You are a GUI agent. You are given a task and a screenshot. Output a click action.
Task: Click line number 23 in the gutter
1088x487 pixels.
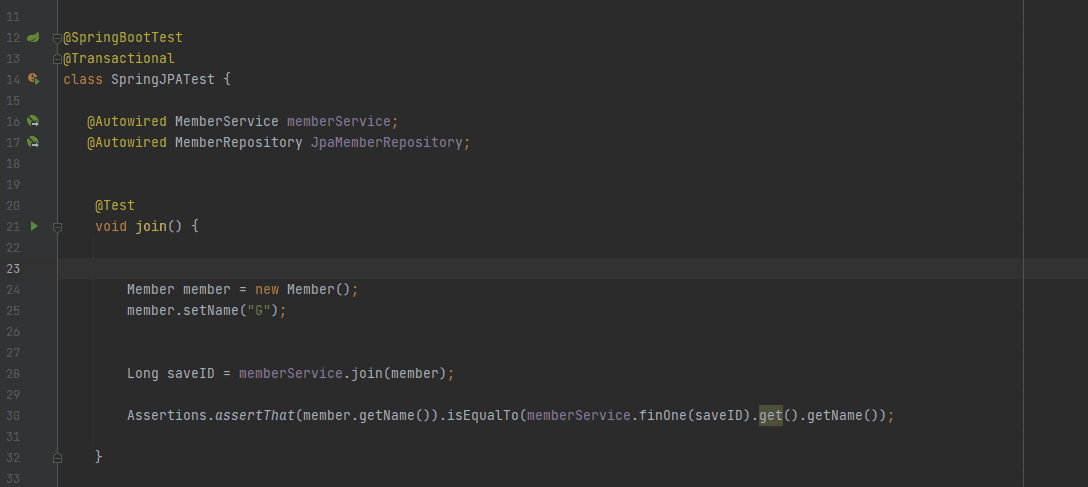pos(12,268)
